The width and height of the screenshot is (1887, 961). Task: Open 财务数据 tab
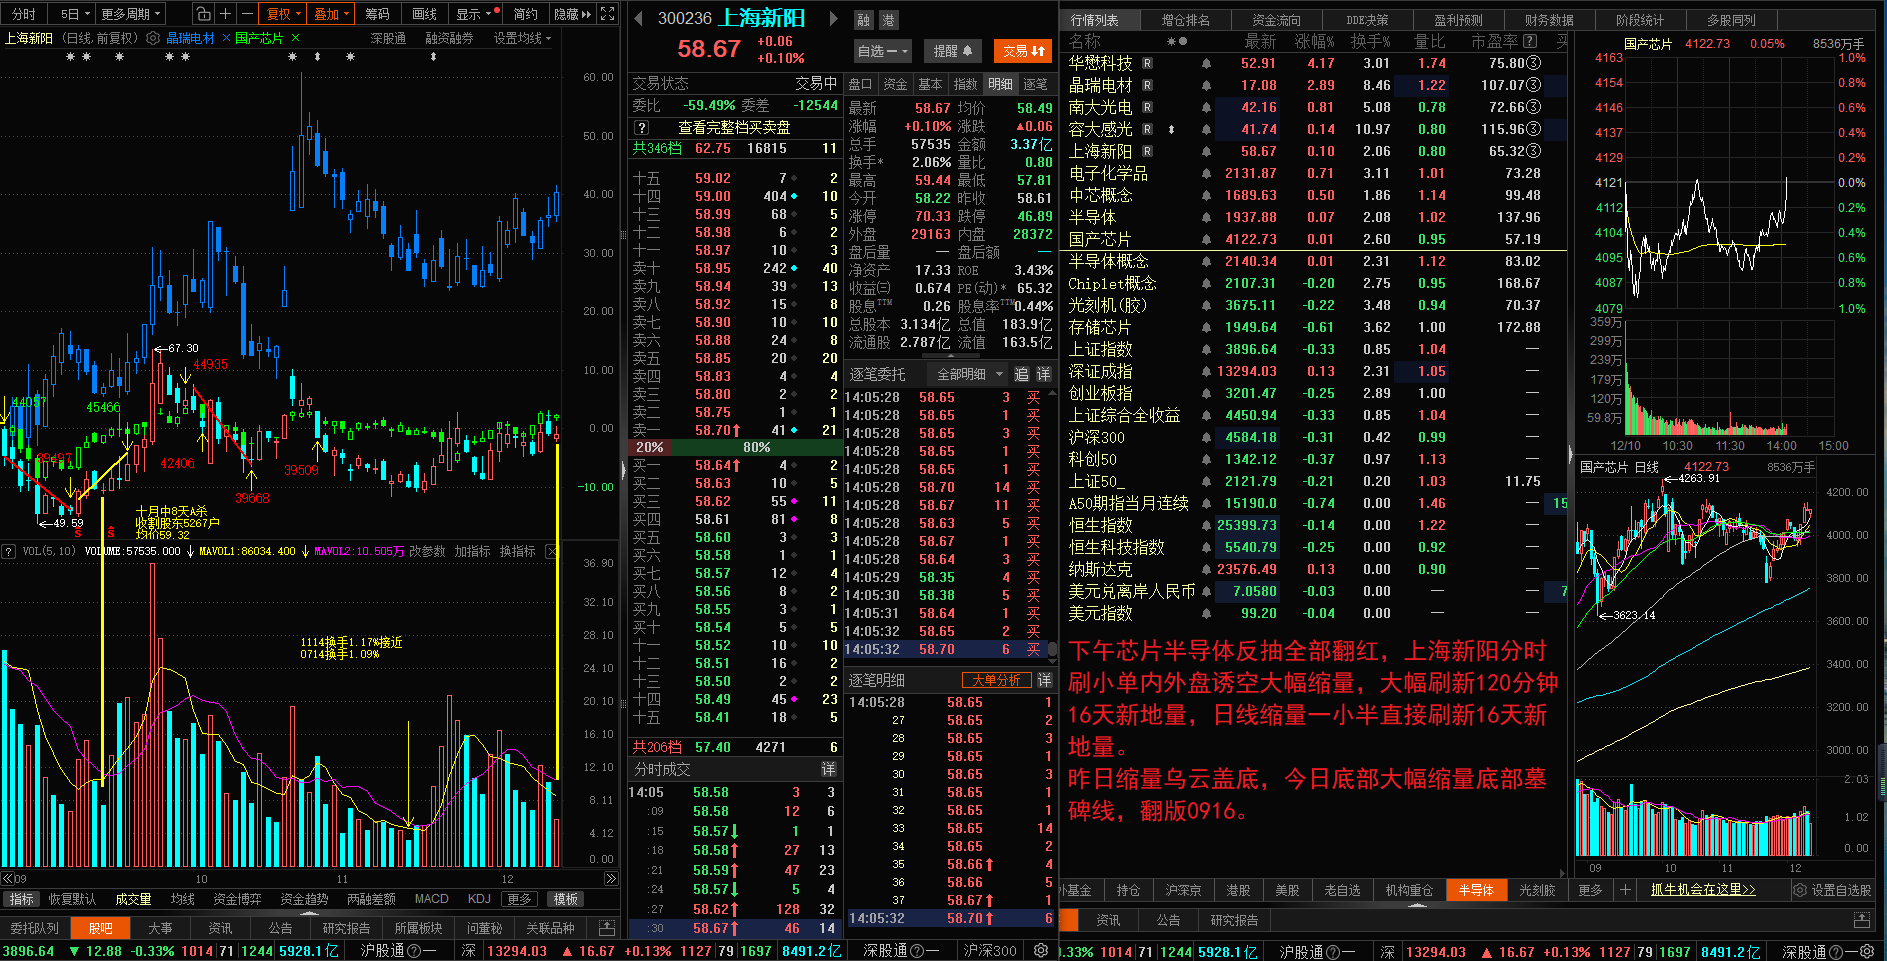tap(1549, 20)
